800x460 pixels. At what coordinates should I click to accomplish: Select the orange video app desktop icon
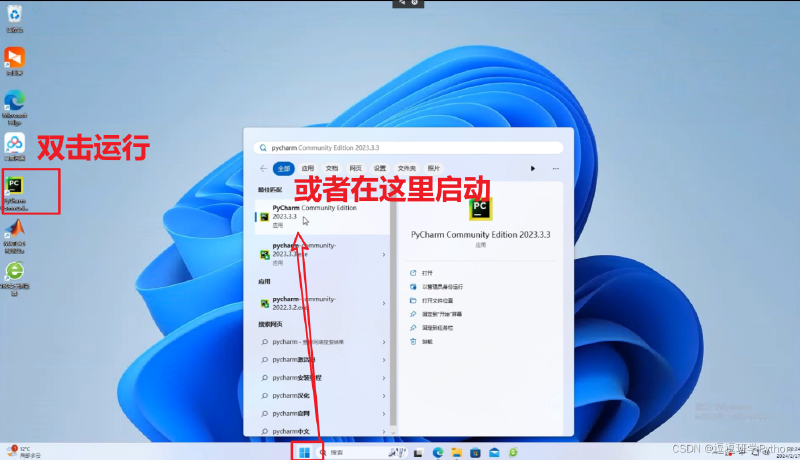14,61
